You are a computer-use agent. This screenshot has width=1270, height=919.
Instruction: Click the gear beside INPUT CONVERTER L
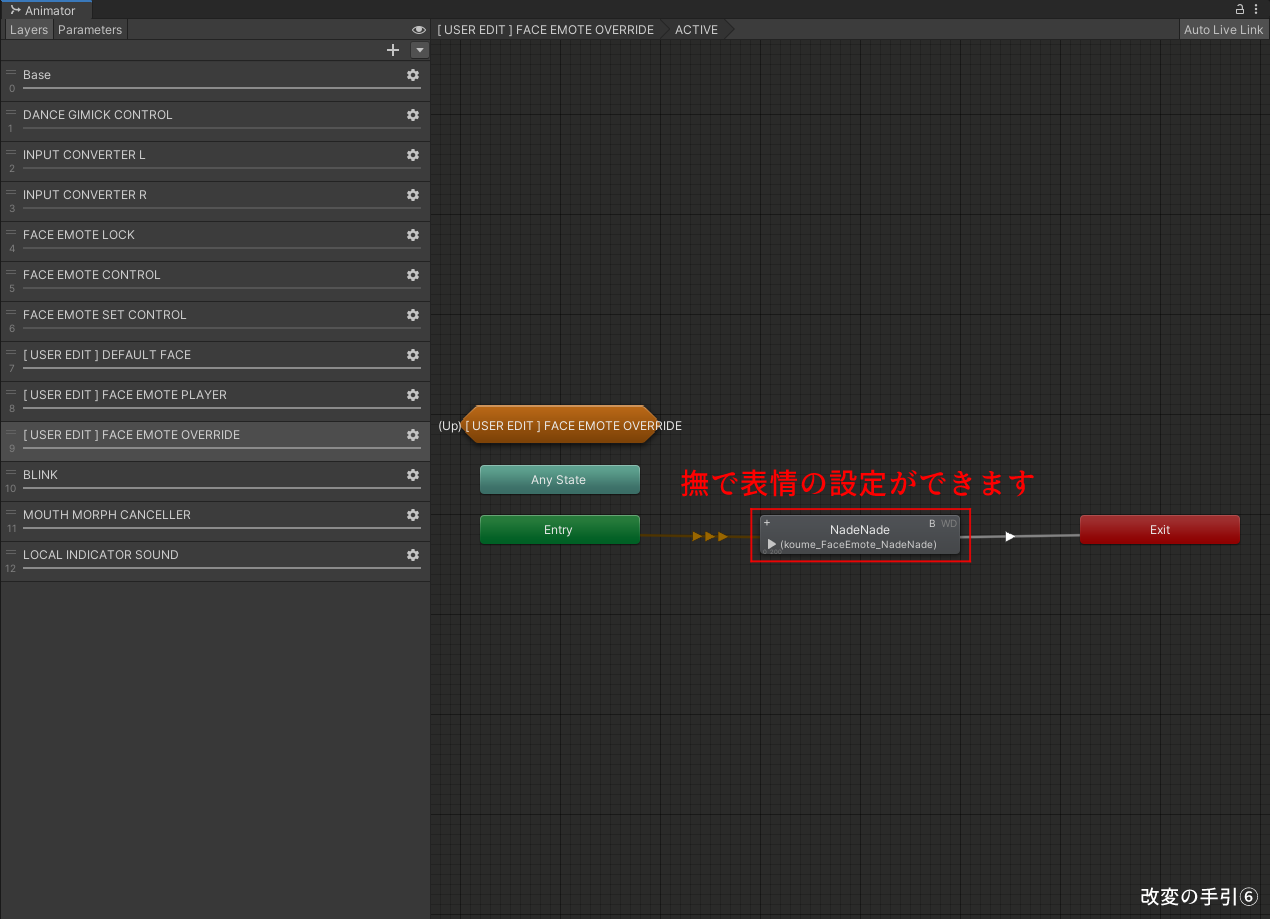click(412, 155)
